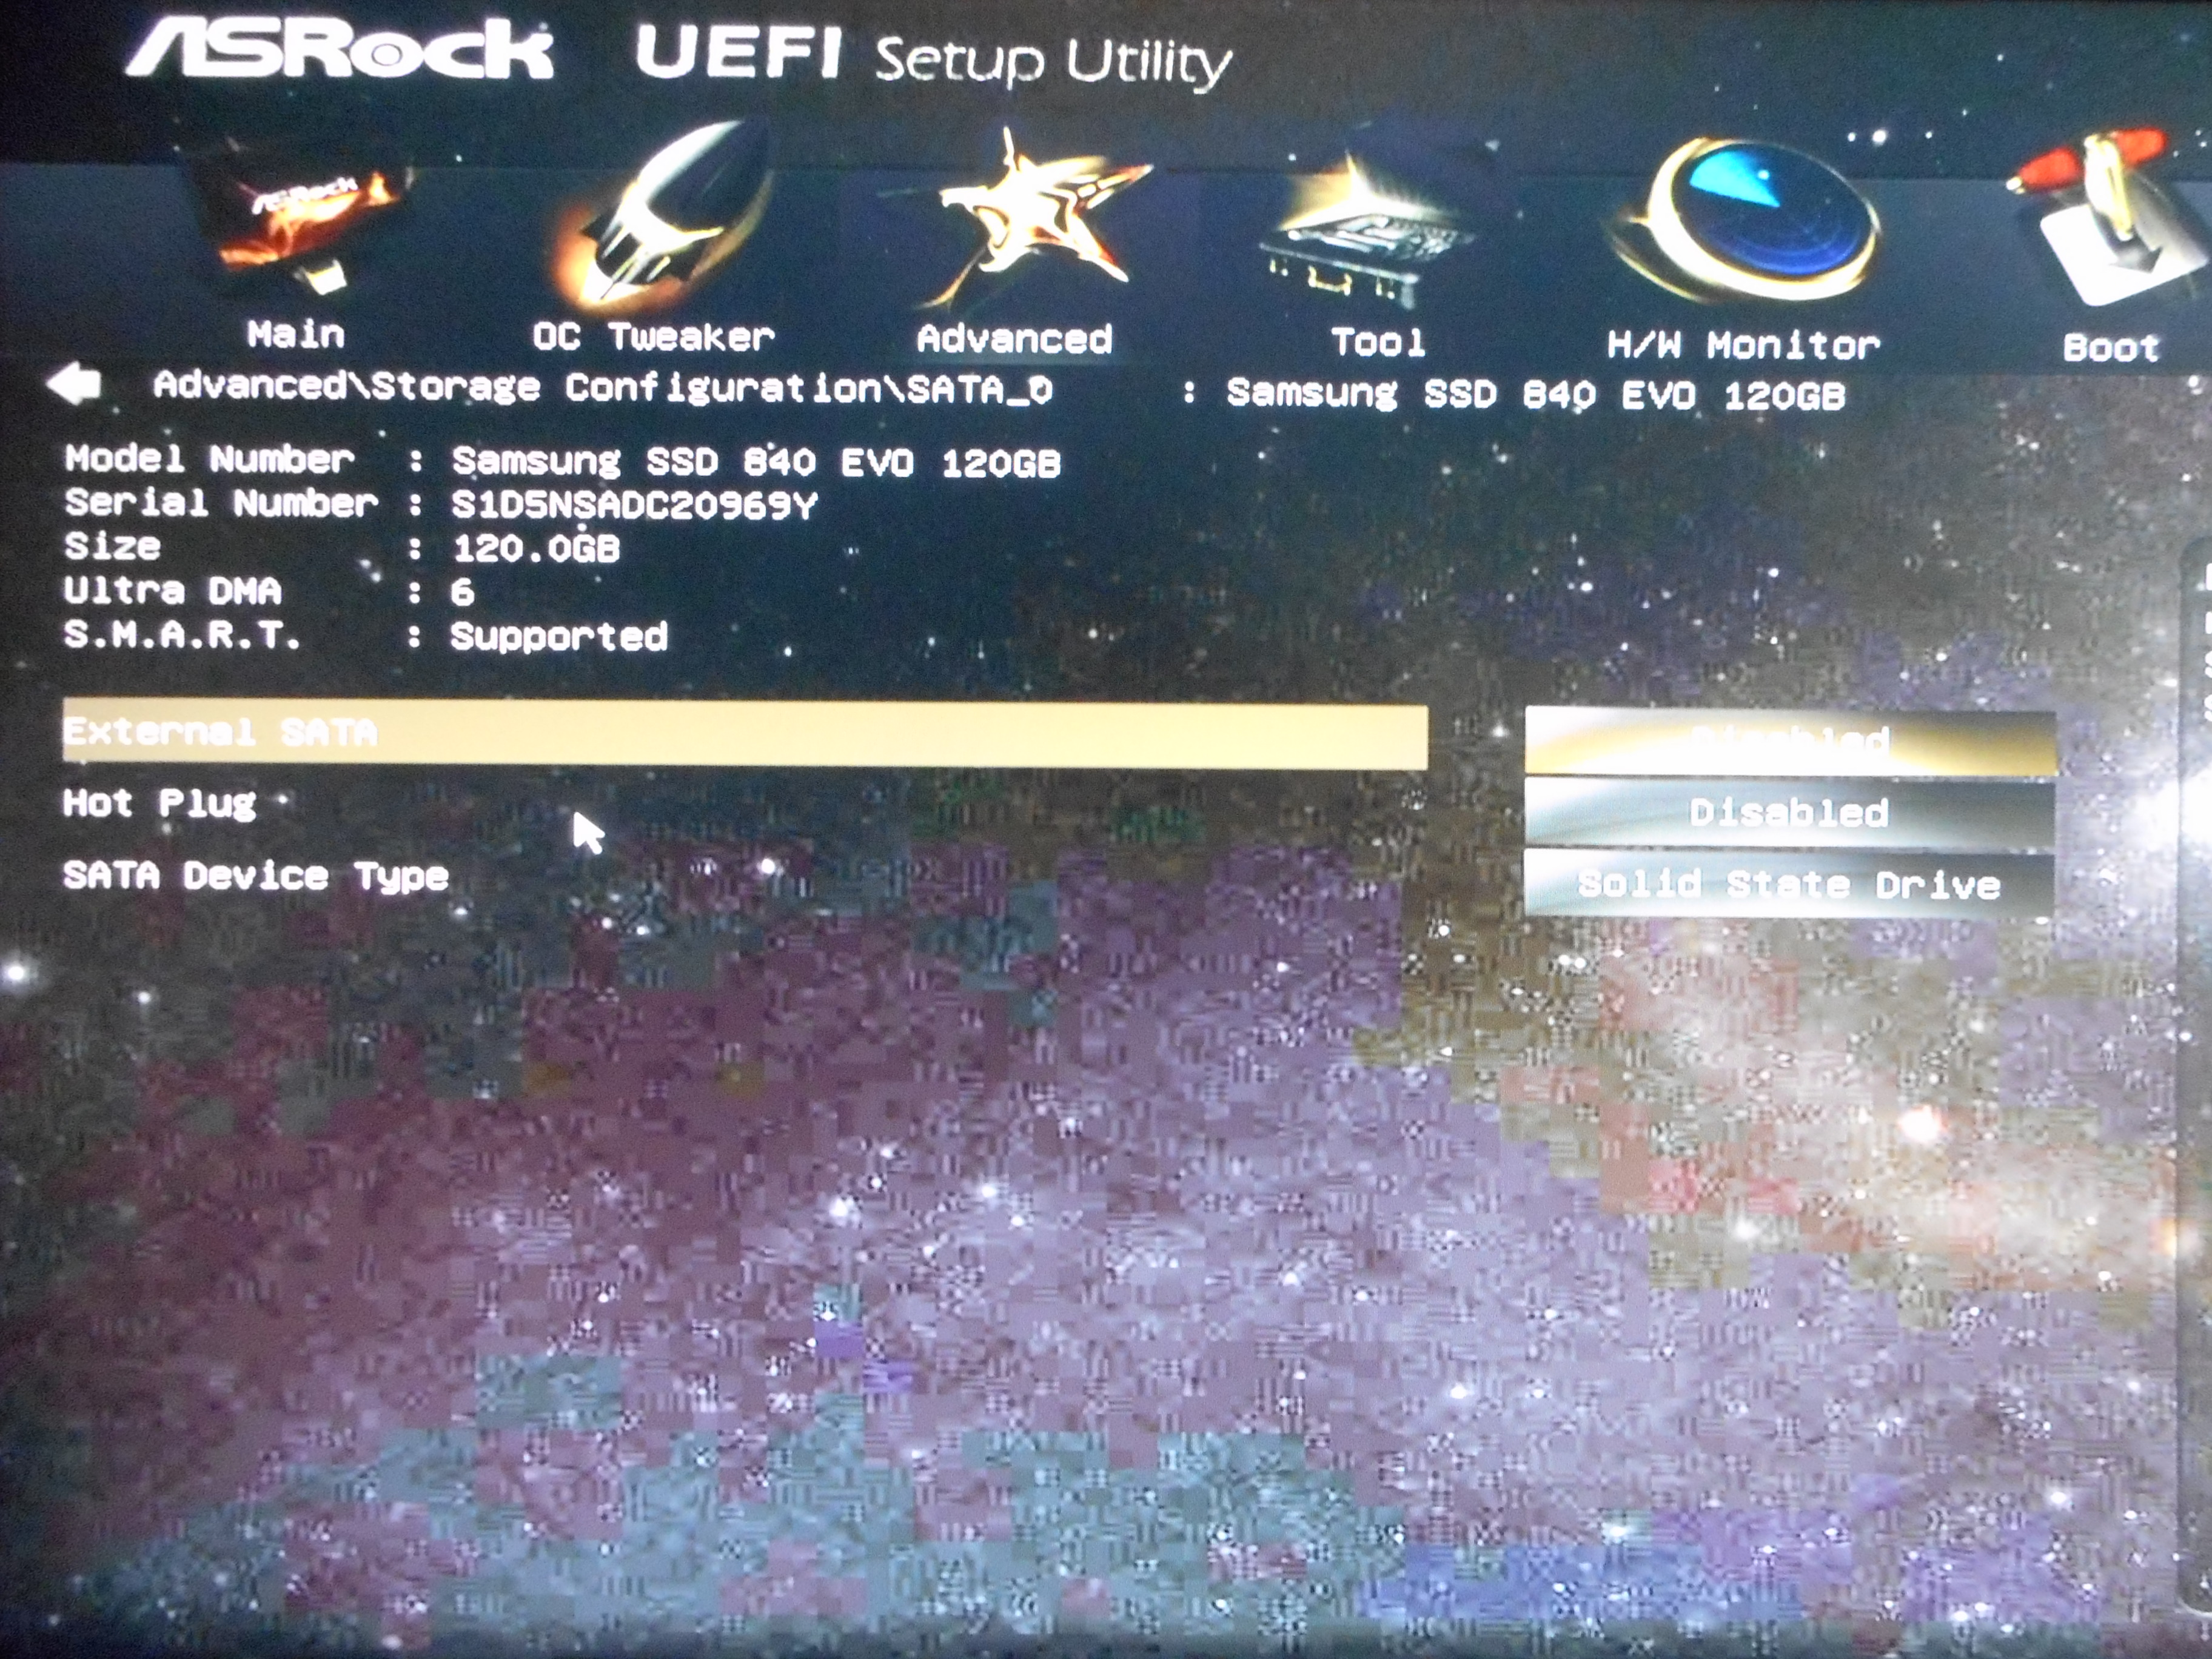The width and height of the screenshot is (2212, 1659).
Task: Open the External SATA value dropdown
Action: pyautogui.click(x=1790, y=742)
